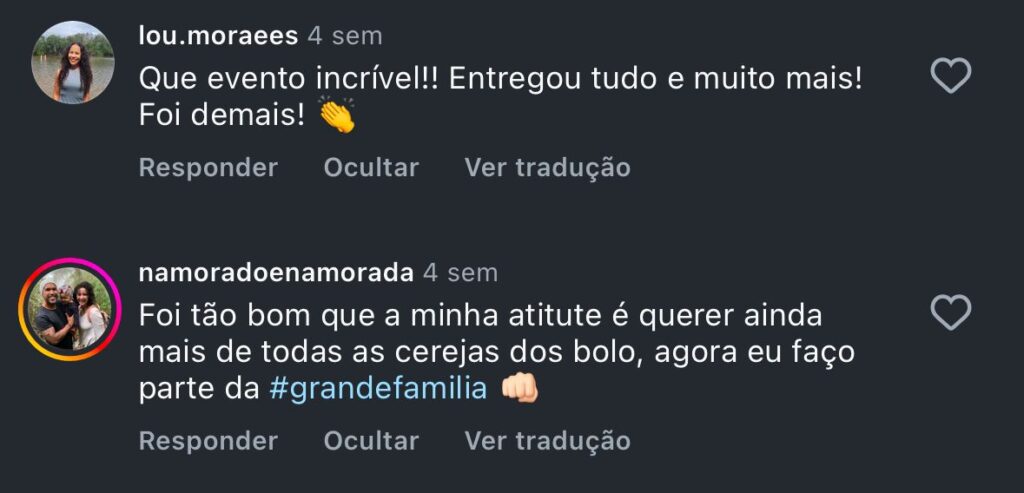Click the "4 sem" timestamp beside namoradoenamorada
The width and height of the screenshot is (1024, 493).
pyautogui.click(x=460, y=272)
